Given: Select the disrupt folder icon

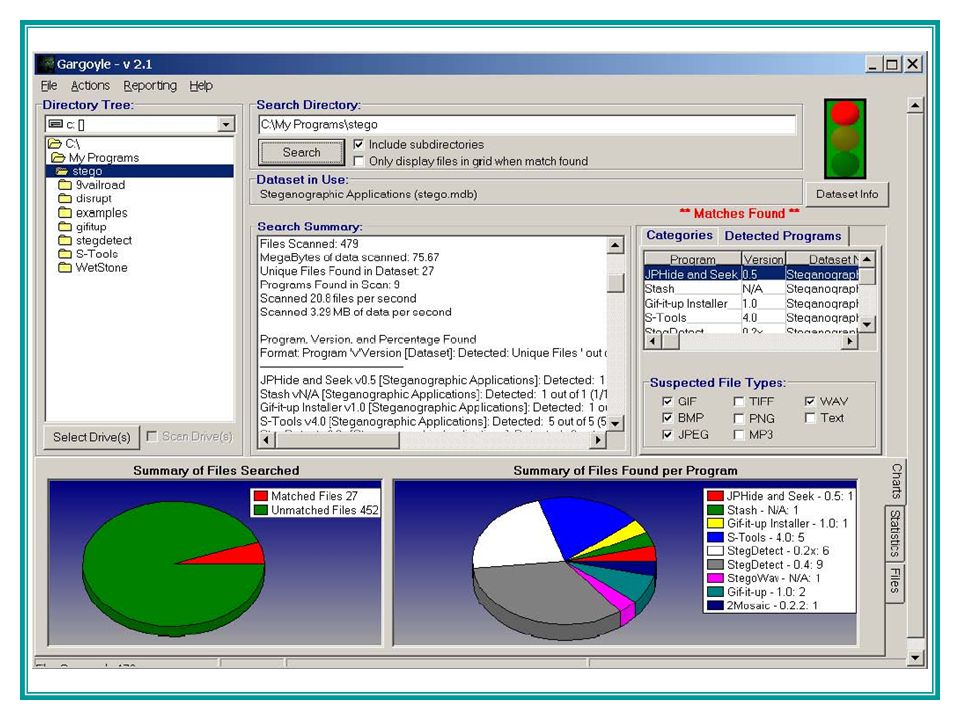Looking at the screenshot, I should tap(65, 198).
